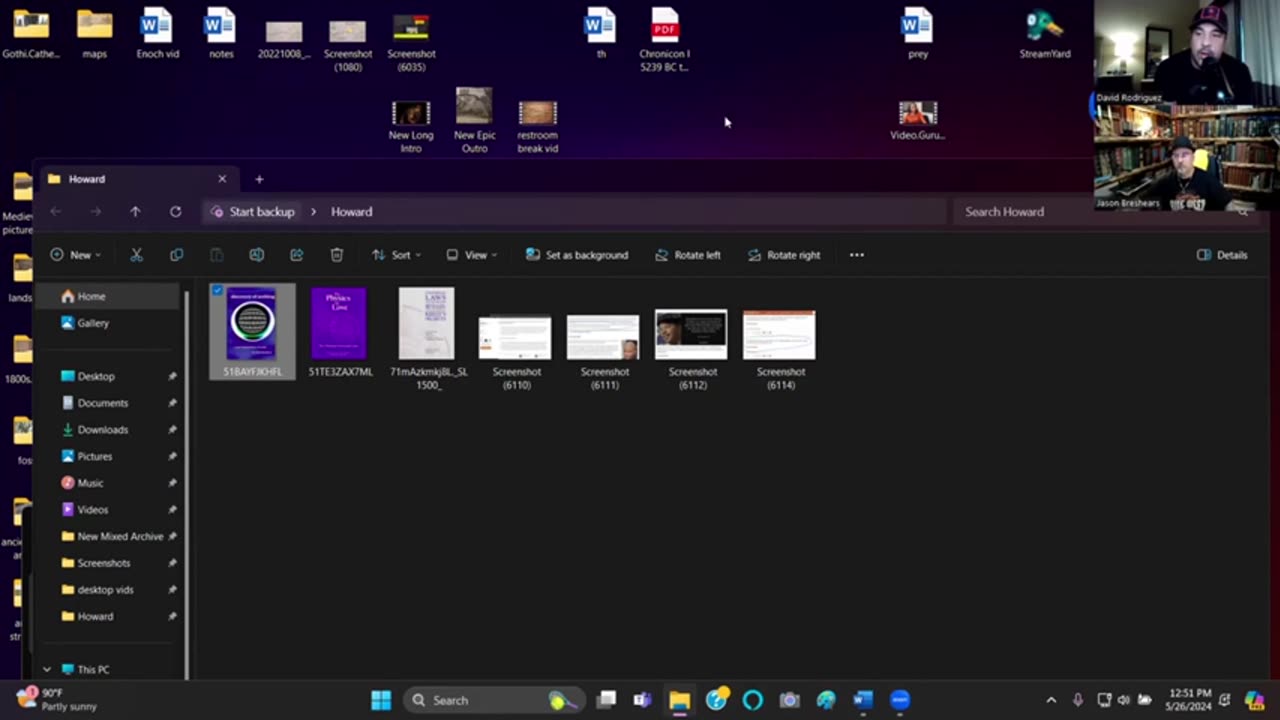
Task: Expand breadcrumb chevron before Howard
Action: pyautogui.click(x=313, y=212)
